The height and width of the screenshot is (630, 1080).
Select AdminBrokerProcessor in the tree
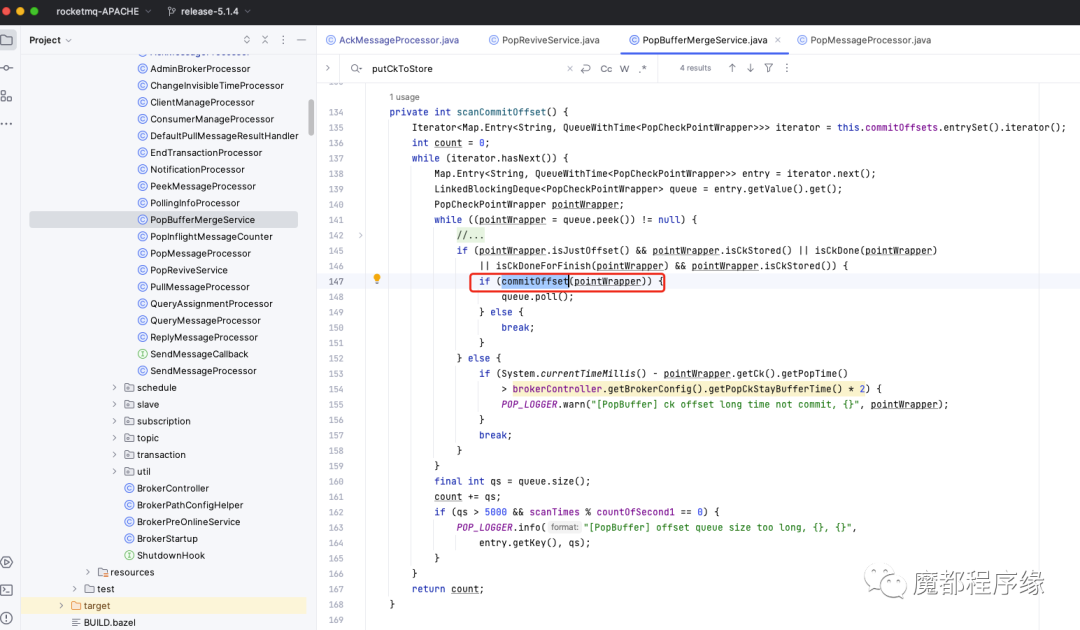point(200,69)
